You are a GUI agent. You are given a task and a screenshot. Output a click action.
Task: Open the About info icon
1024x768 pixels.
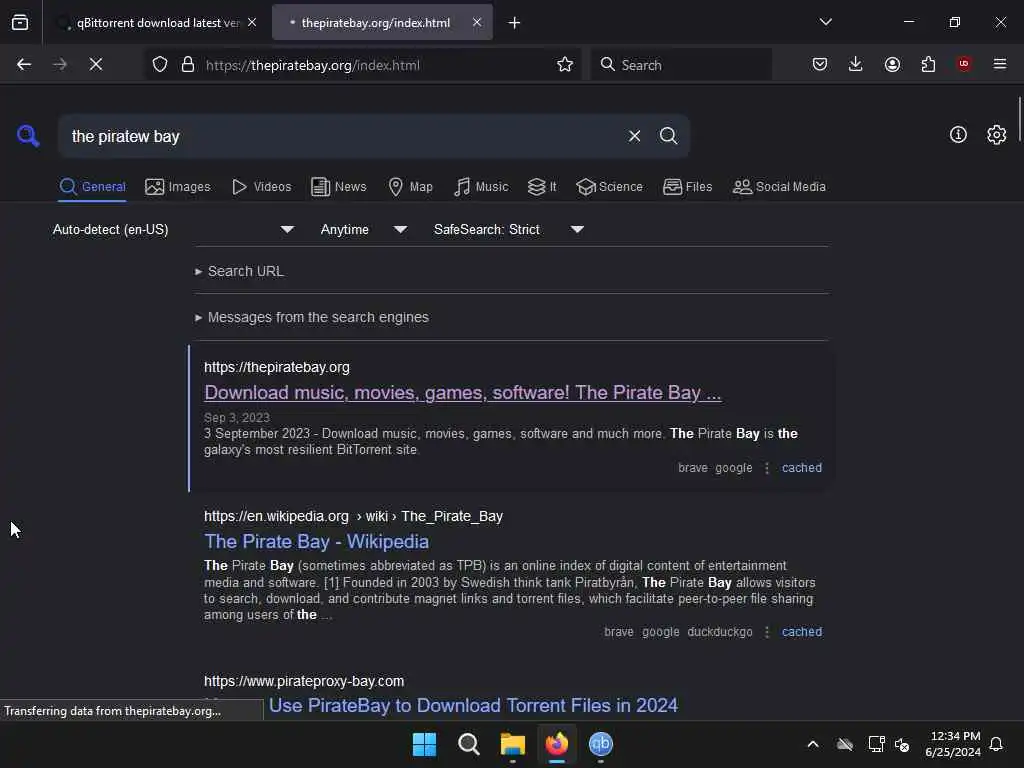click(x=958, y=135)
